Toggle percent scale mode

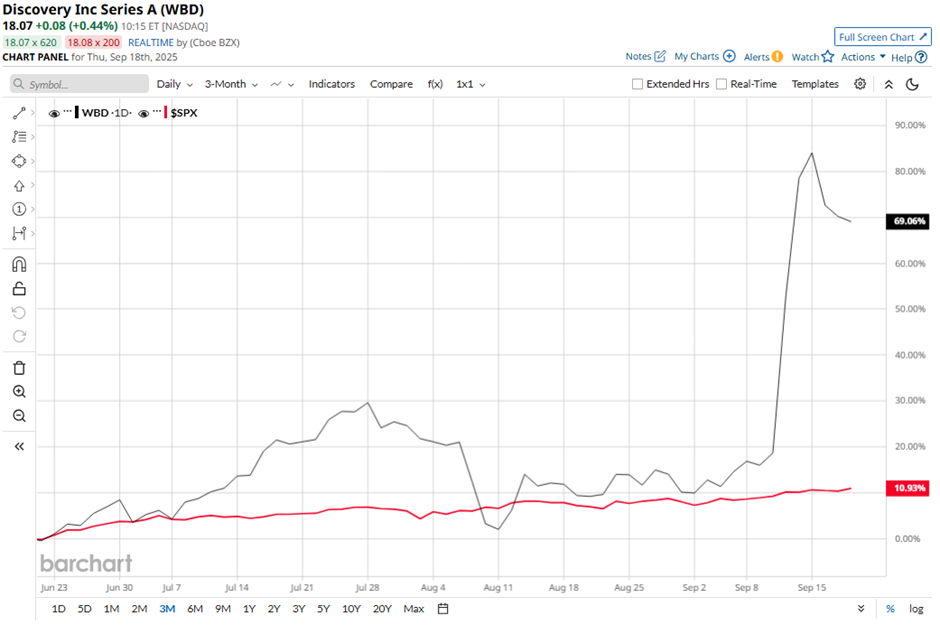tap(890, 609)
